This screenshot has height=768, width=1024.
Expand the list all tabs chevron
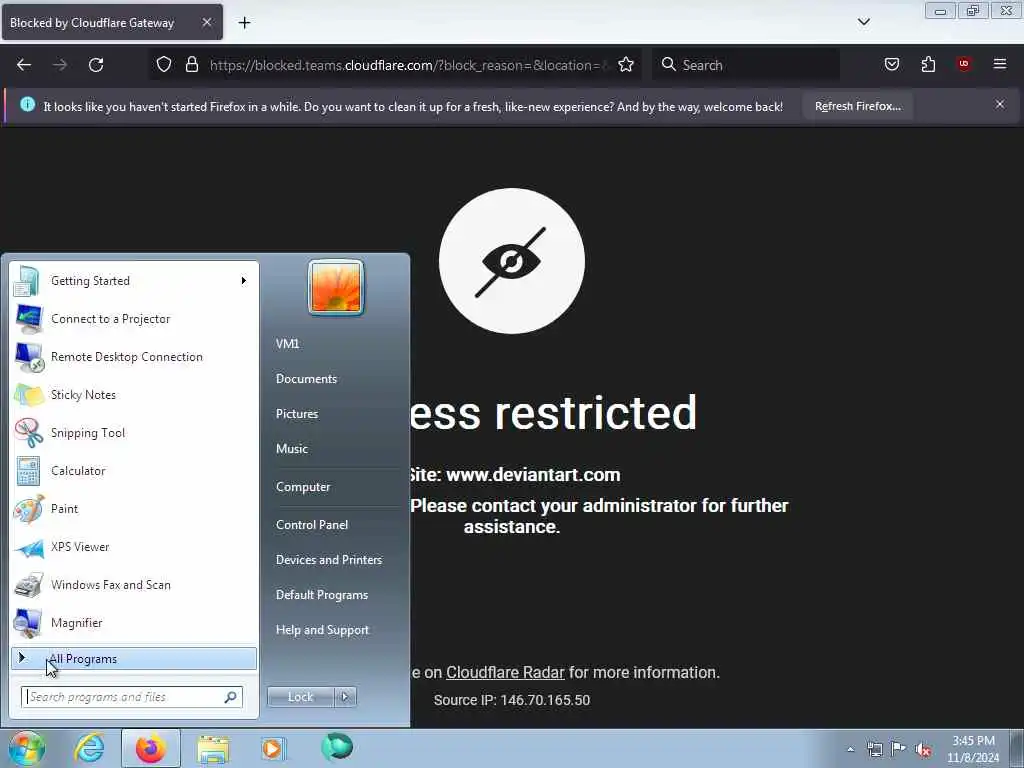point(863,22)
